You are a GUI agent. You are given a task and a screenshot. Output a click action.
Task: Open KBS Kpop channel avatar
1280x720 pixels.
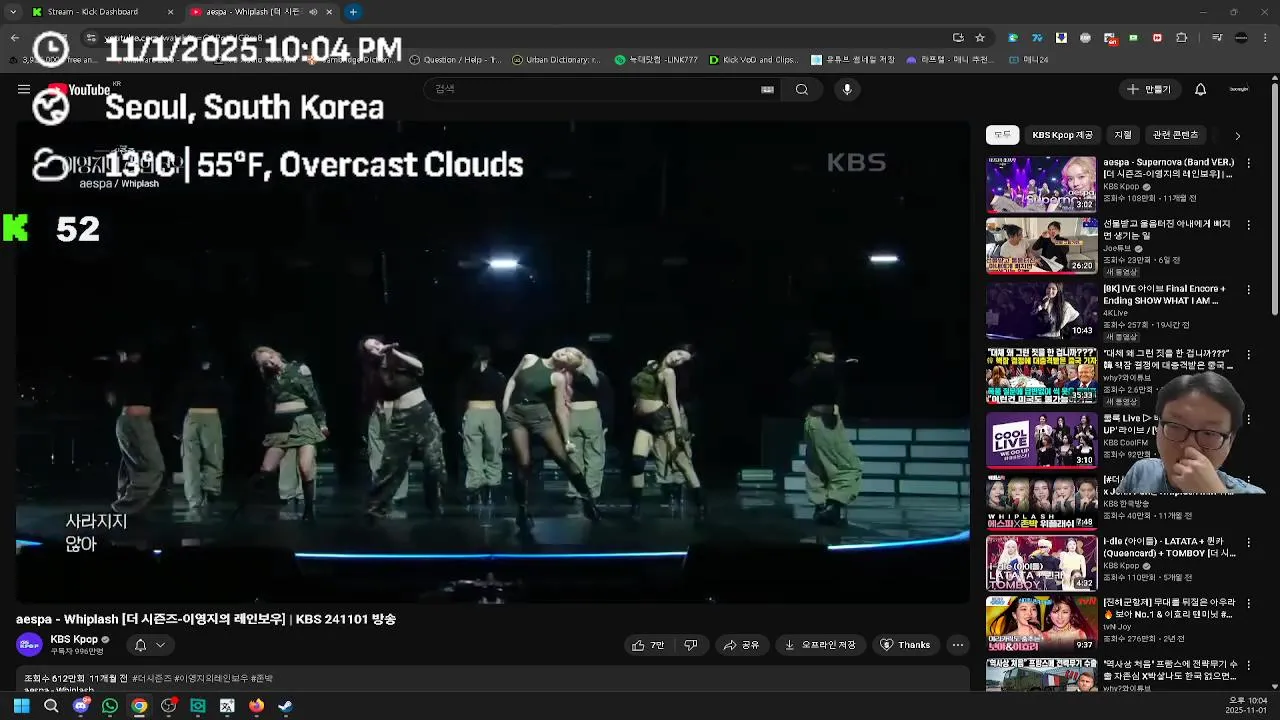click(x=29, y=645)
